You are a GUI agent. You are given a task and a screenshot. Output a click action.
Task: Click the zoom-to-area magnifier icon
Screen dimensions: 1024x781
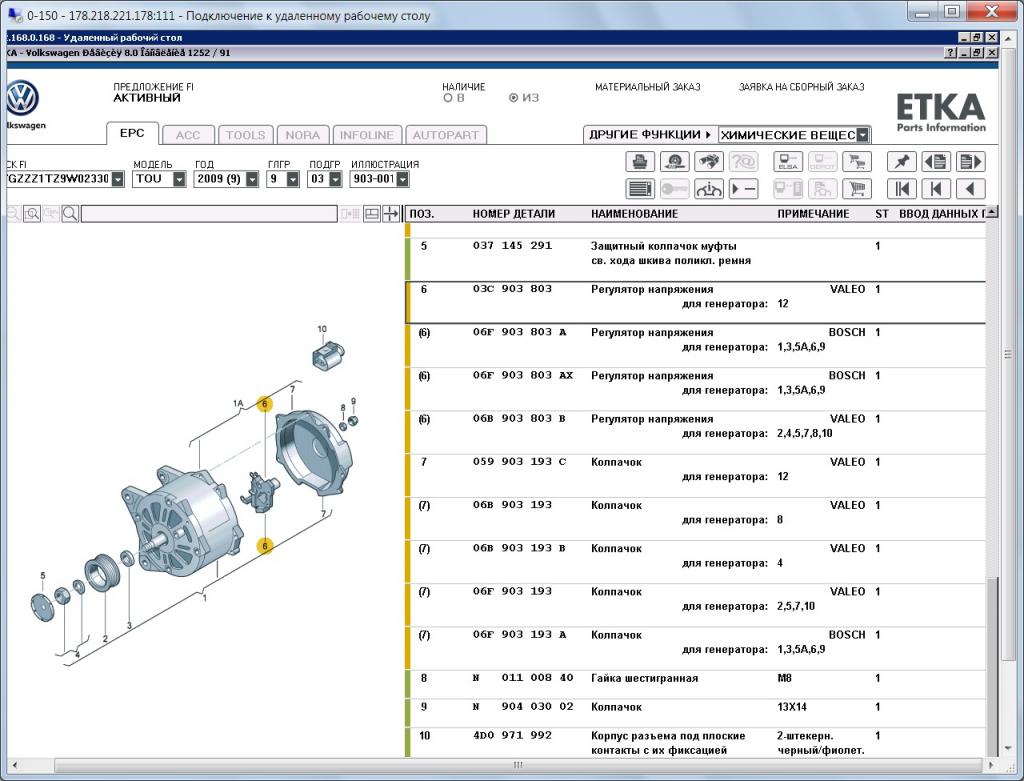(x=31, y=214)
